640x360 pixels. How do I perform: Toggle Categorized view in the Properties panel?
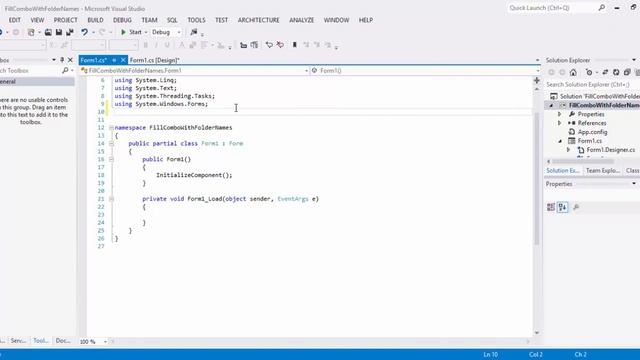click(x=551, y=207)
